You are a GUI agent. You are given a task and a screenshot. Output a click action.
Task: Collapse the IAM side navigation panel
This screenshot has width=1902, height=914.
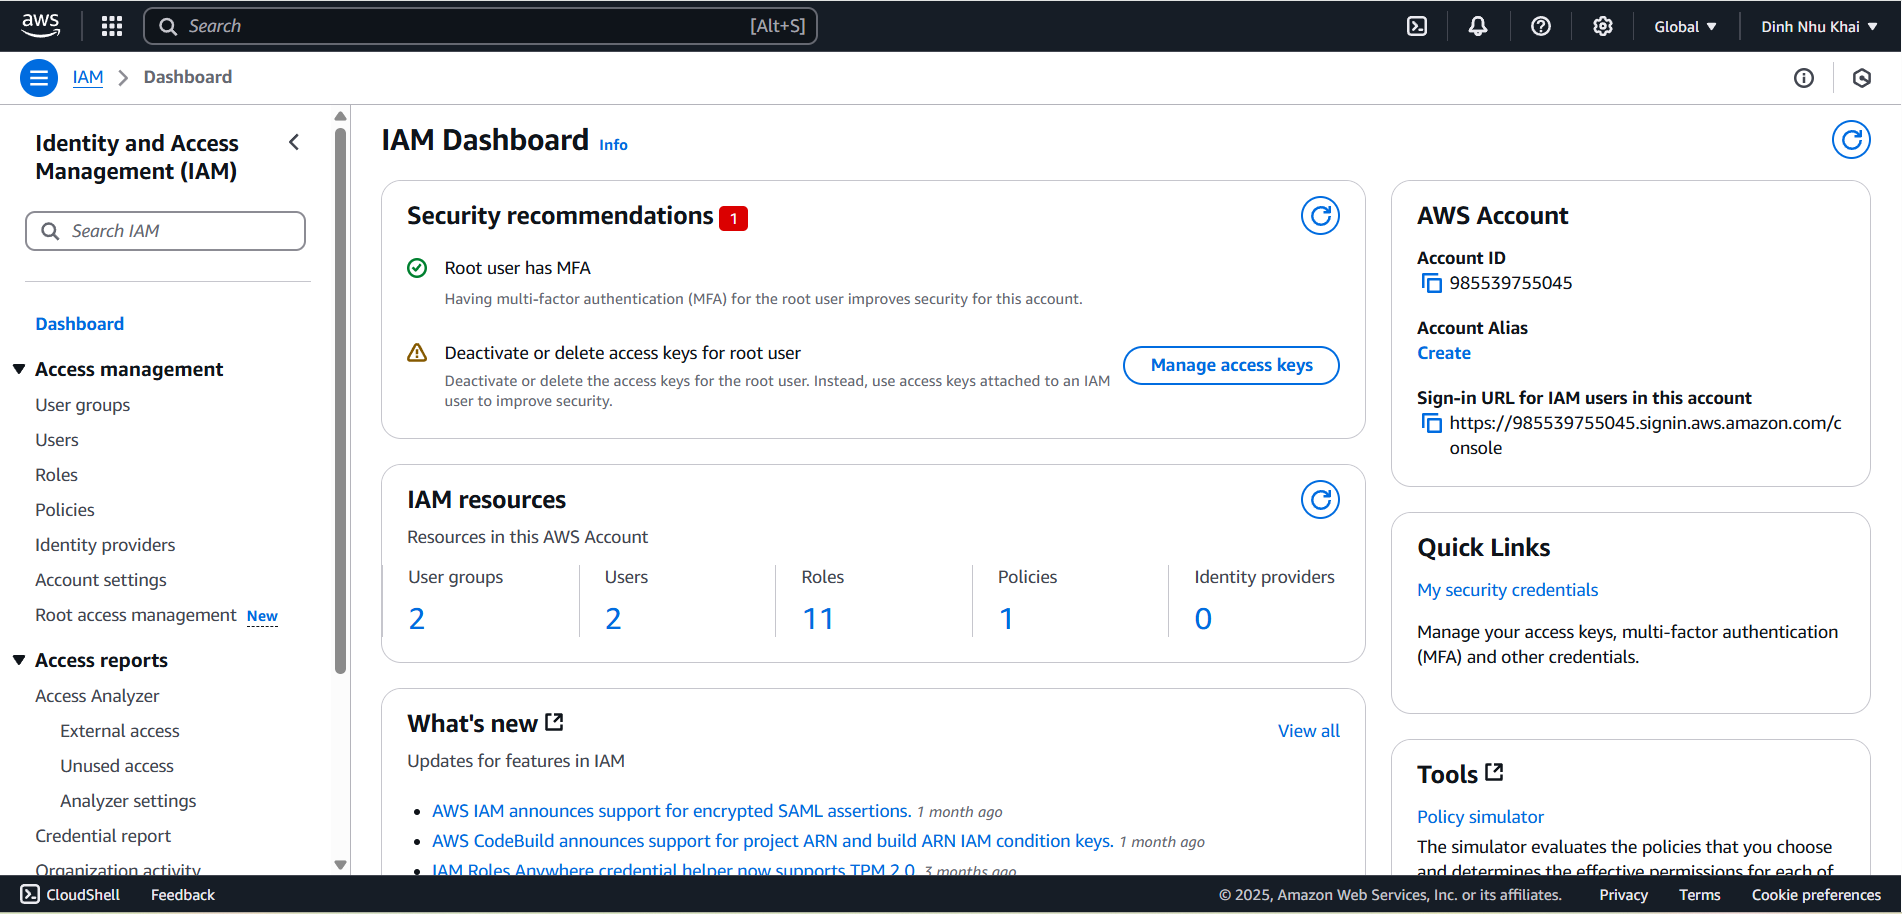294,143
